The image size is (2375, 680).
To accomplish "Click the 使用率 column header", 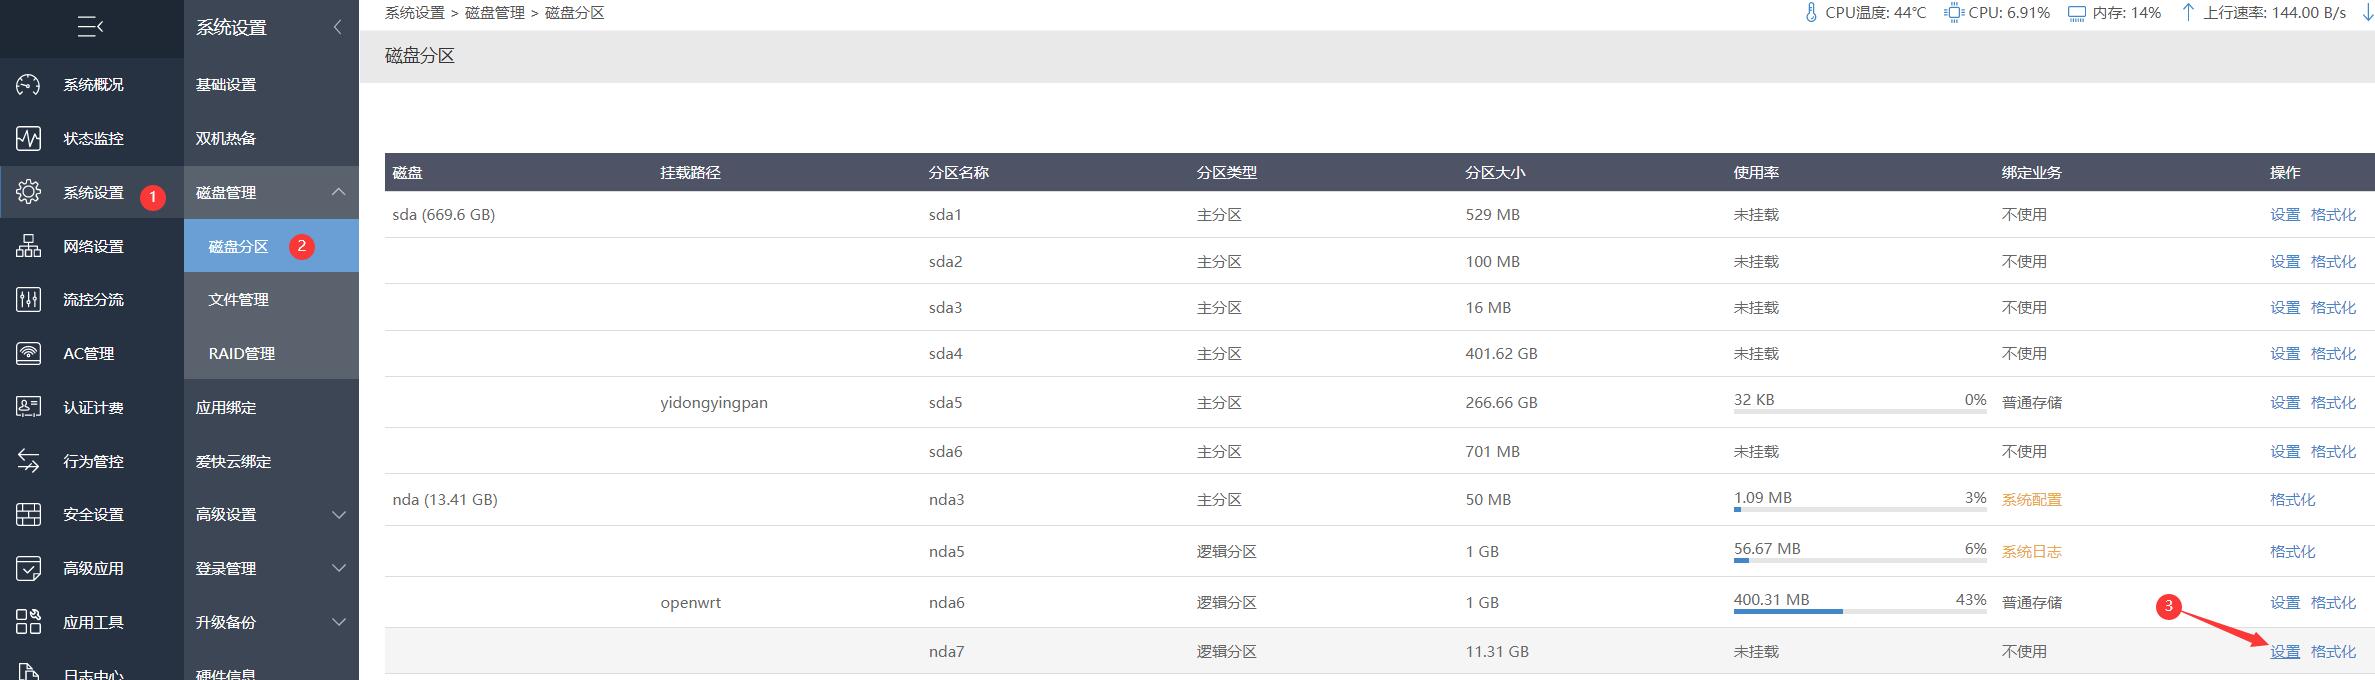I will click(1756, 173).
